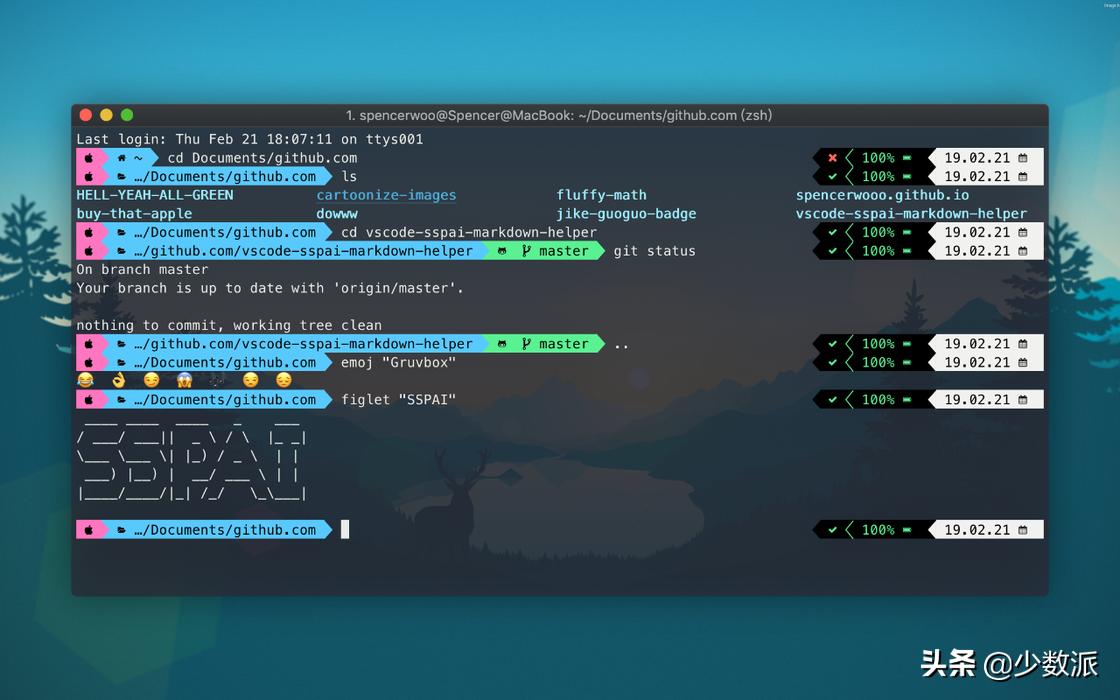Viewport: 1120px width, 700px height.
Task: Click the HELL-YEAH-ALL-GREEN directory name
Action: (x=155, y=195)
